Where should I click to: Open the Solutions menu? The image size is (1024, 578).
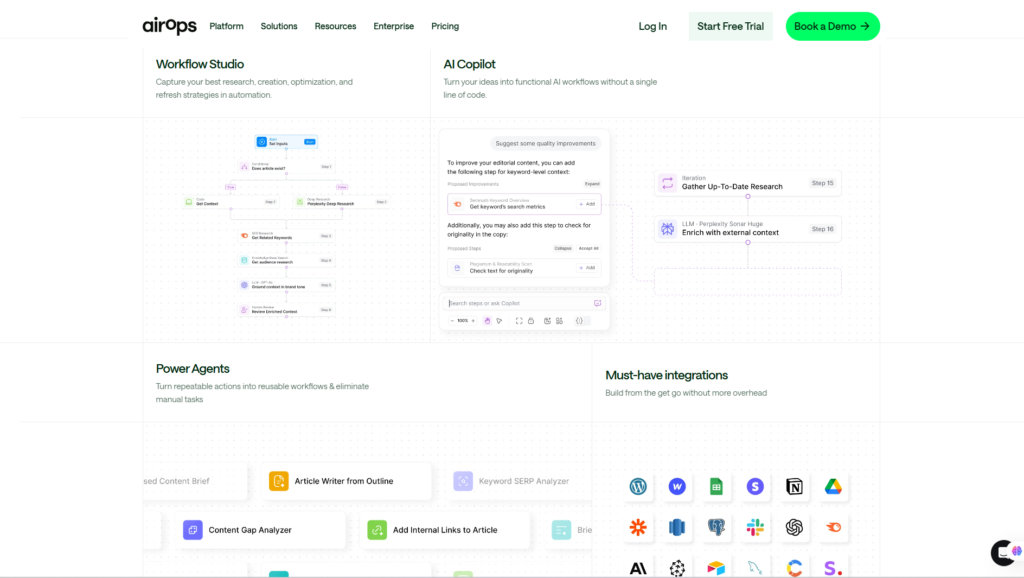(x=279, y=26)
